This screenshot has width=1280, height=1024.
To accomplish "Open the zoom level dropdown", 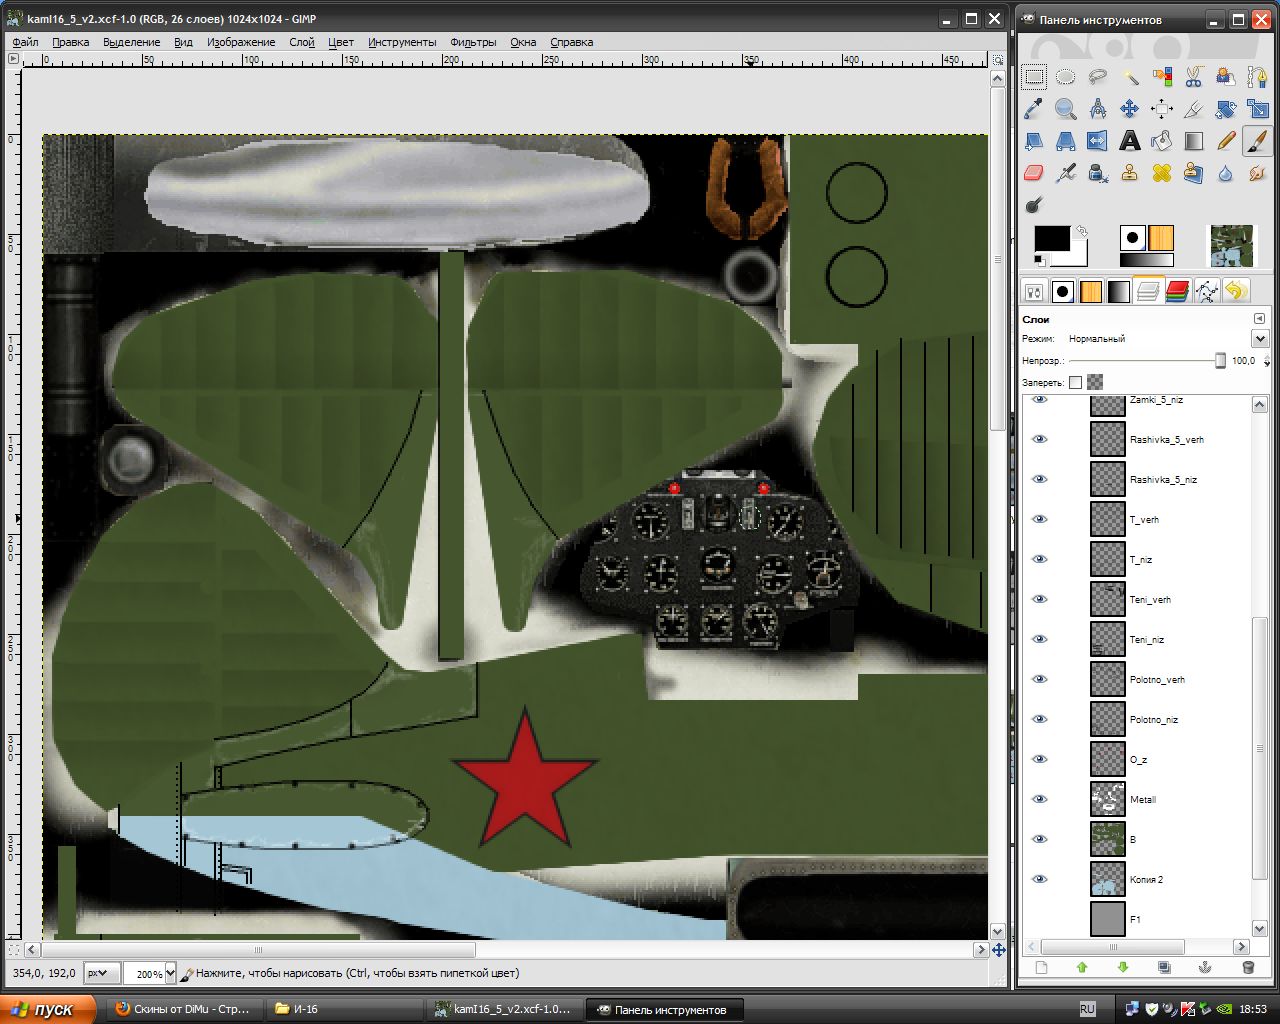I will pos(170,973).
